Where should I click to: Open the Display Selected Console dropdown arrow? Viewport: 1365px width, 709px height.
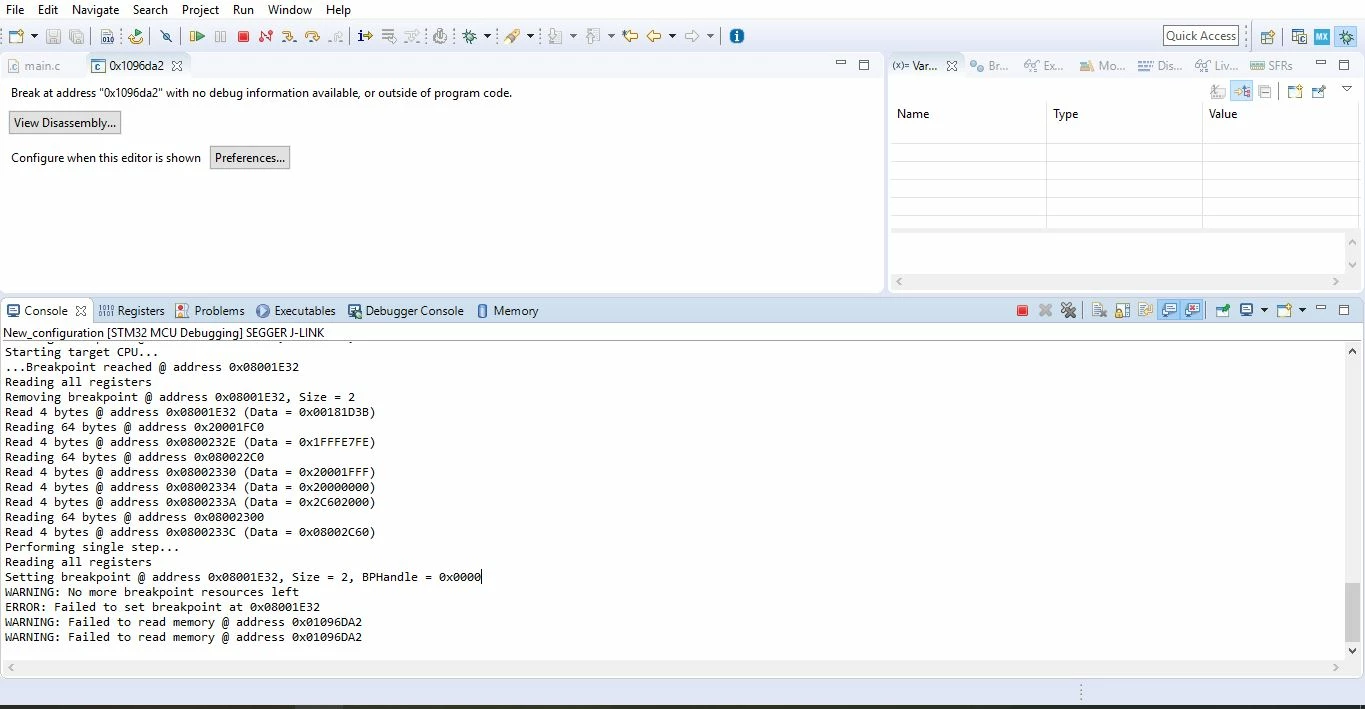tap(1264, 311)
